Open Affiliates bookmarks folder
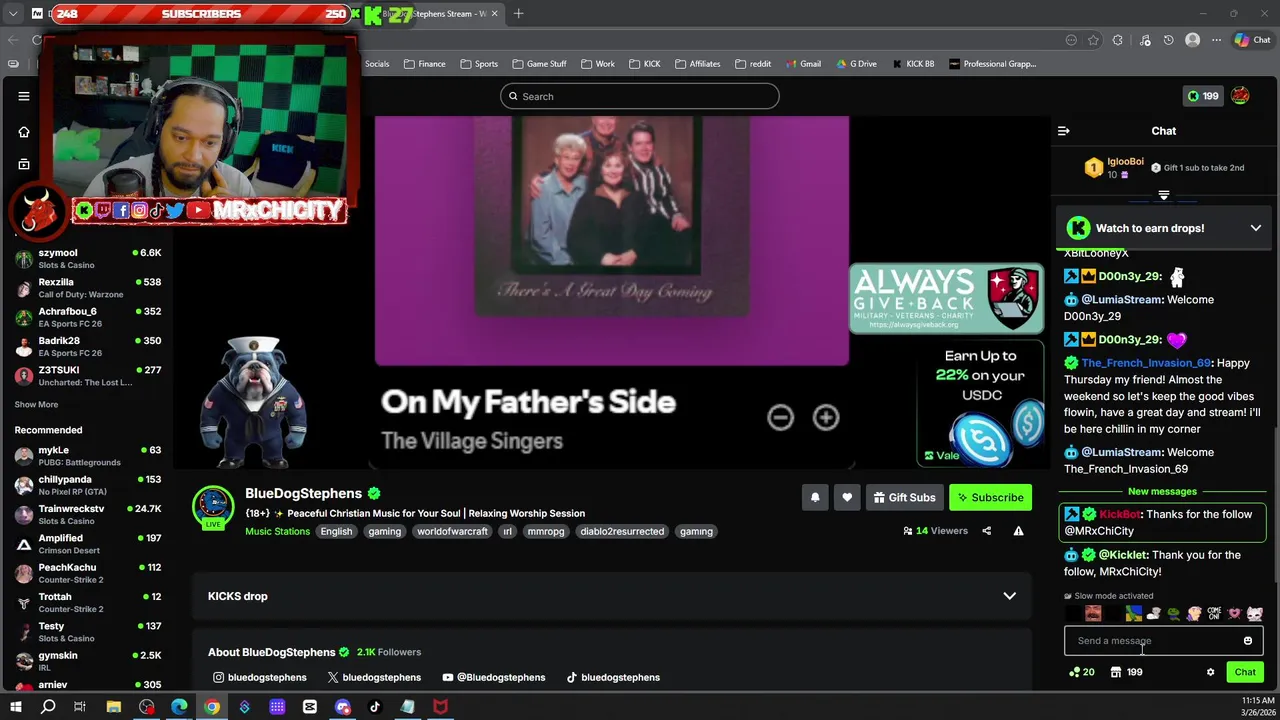Screen dimensions: 1280x720 (x=697, y=64)
